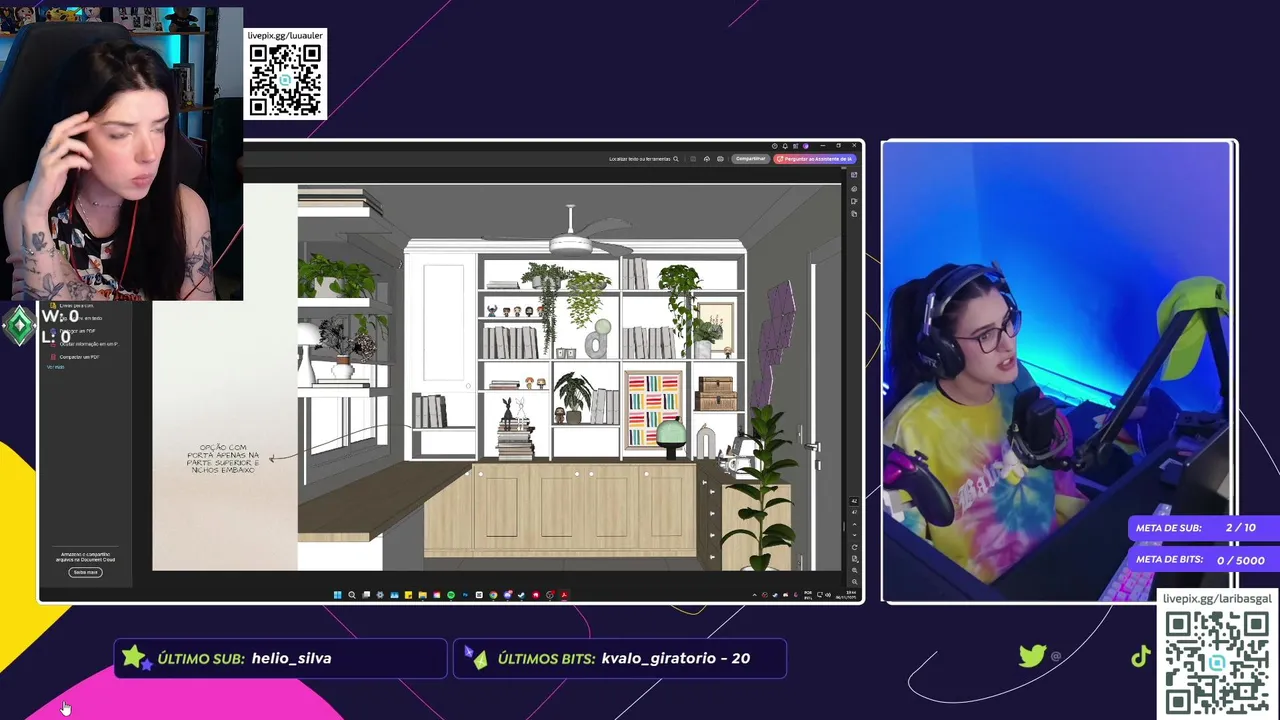The image size is (1280, 720).
Task: Open the search magnifier in Acrobat toolbar
Action: click(x=676, y=159)
